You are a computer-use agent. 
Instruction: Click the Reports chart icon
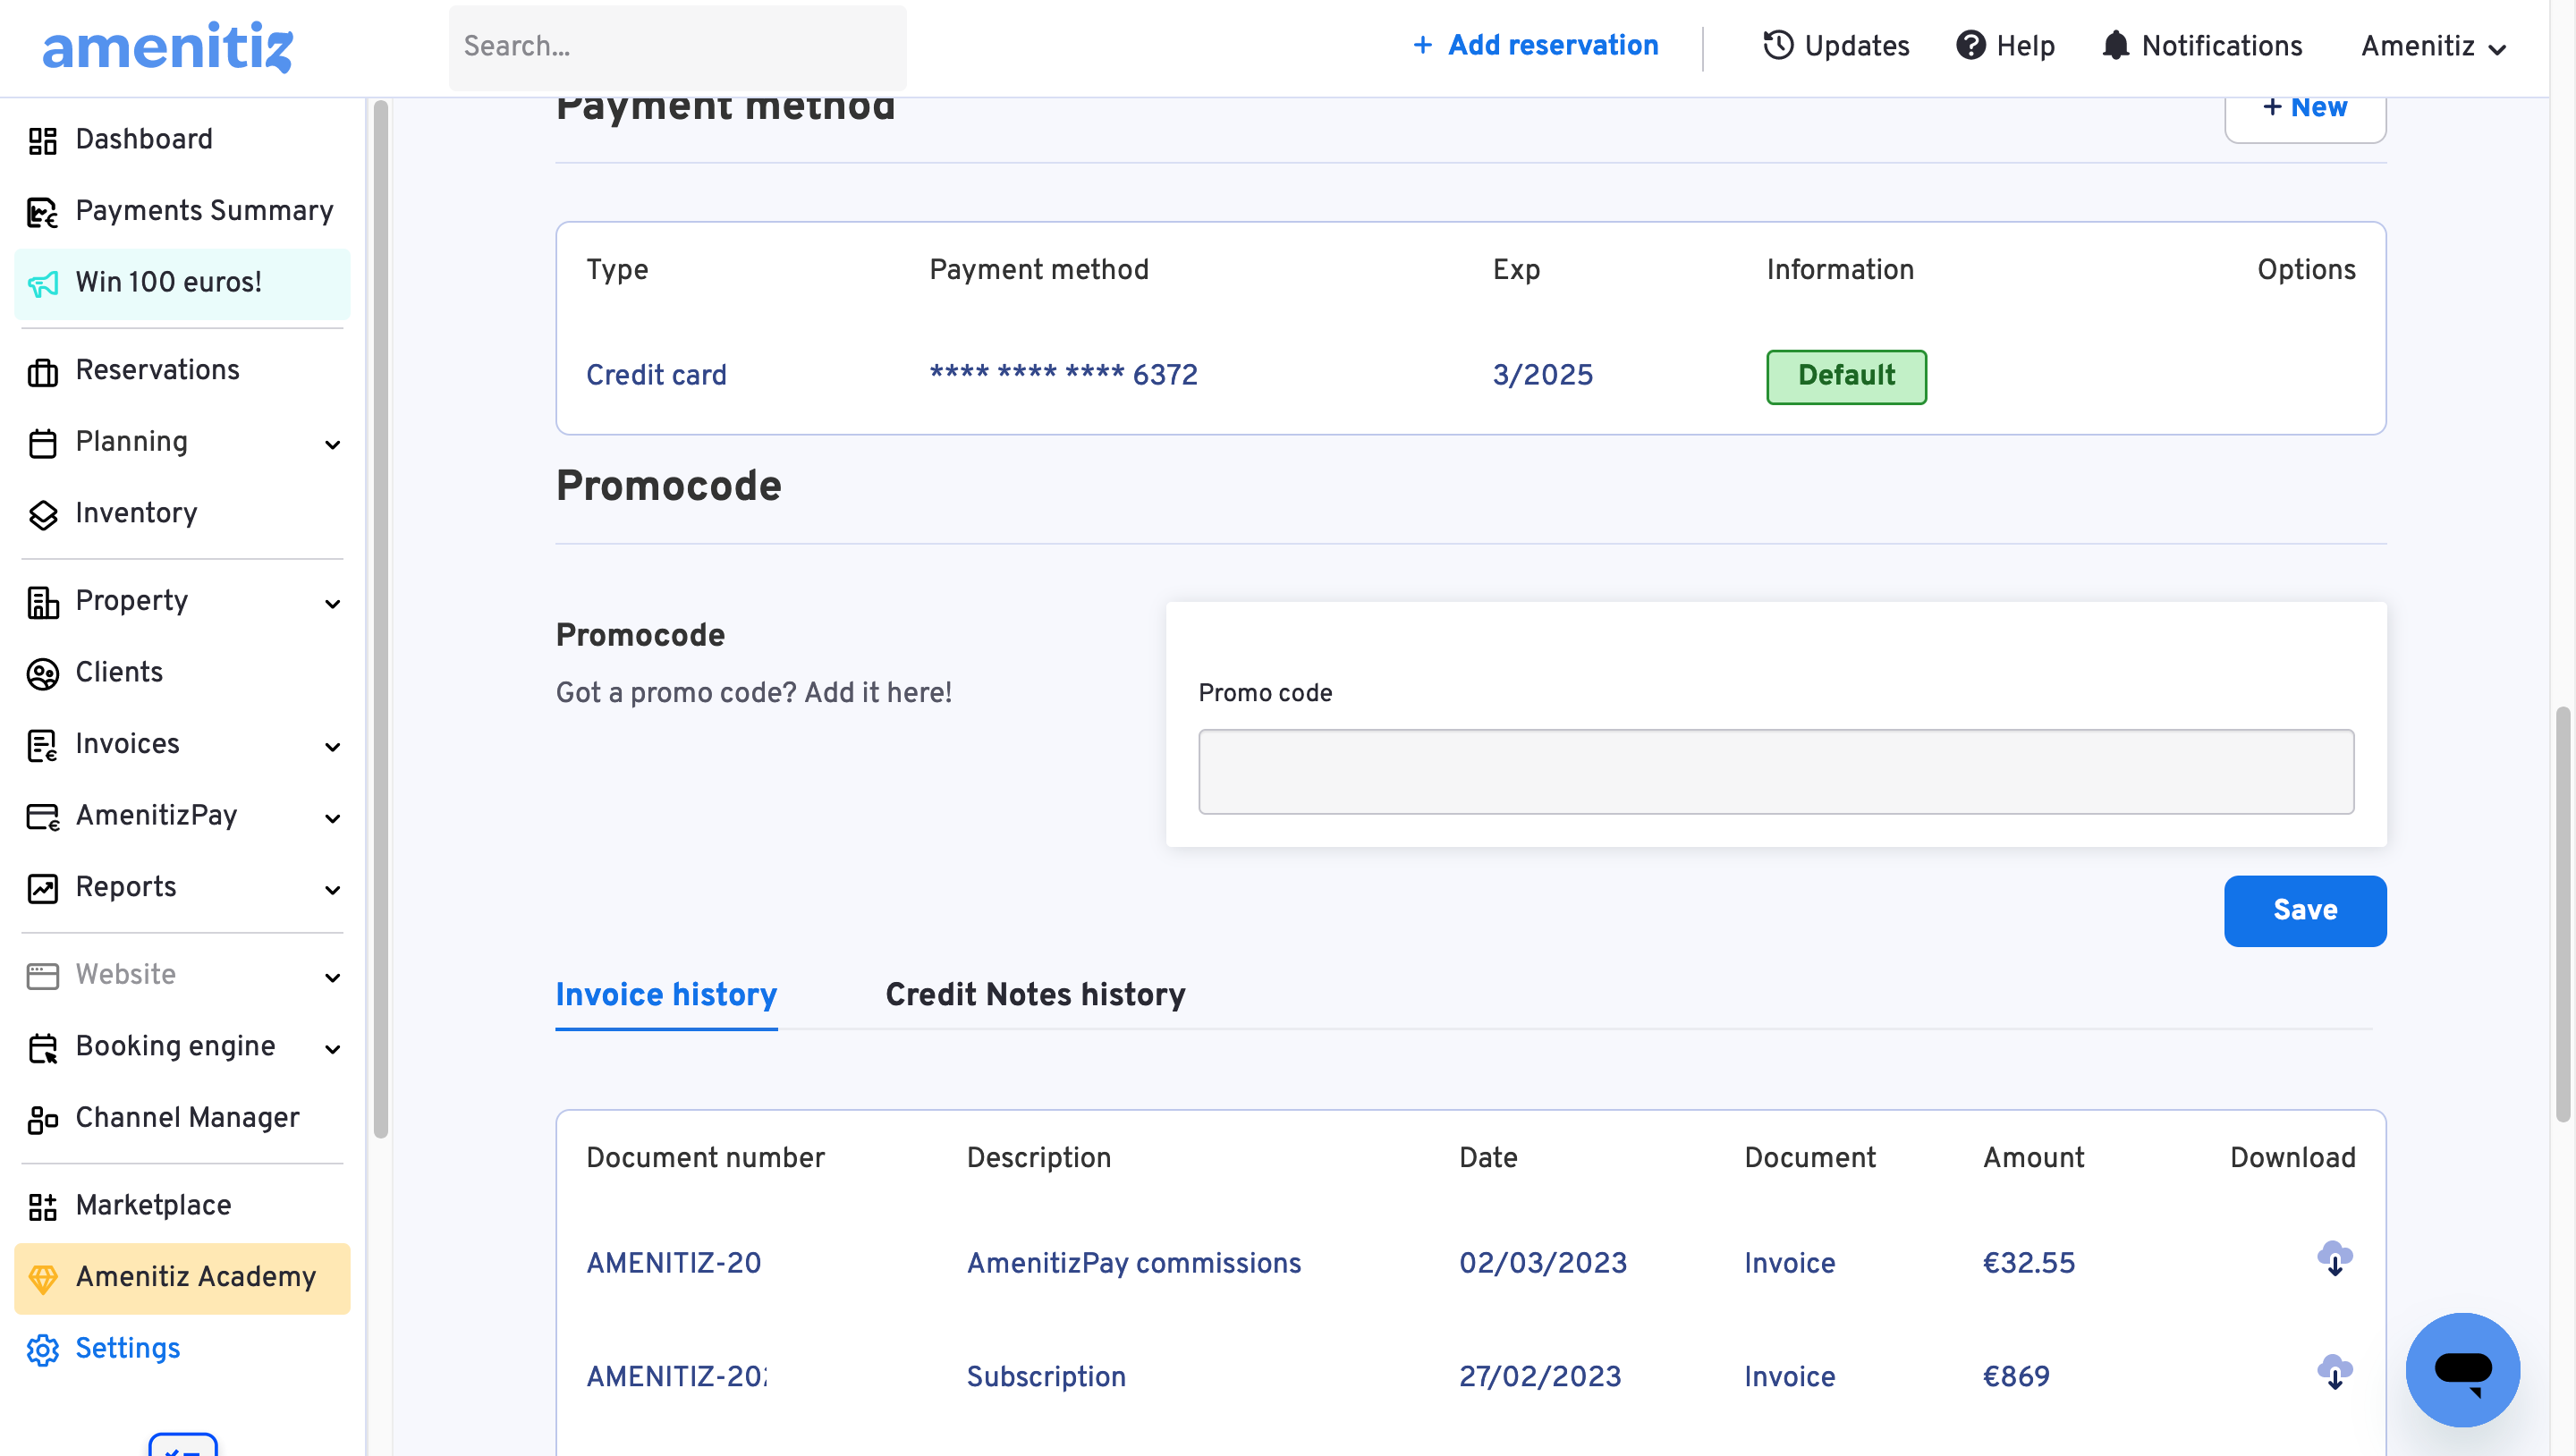[42, 888]
